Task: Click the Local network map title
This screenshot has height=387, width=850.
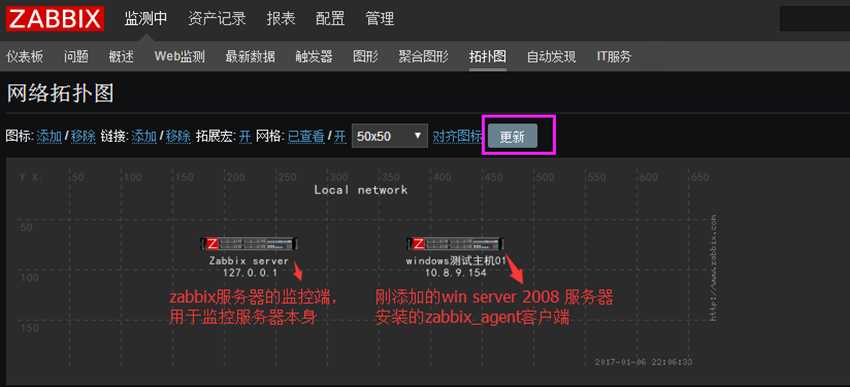Action: (x=360, y=190)
